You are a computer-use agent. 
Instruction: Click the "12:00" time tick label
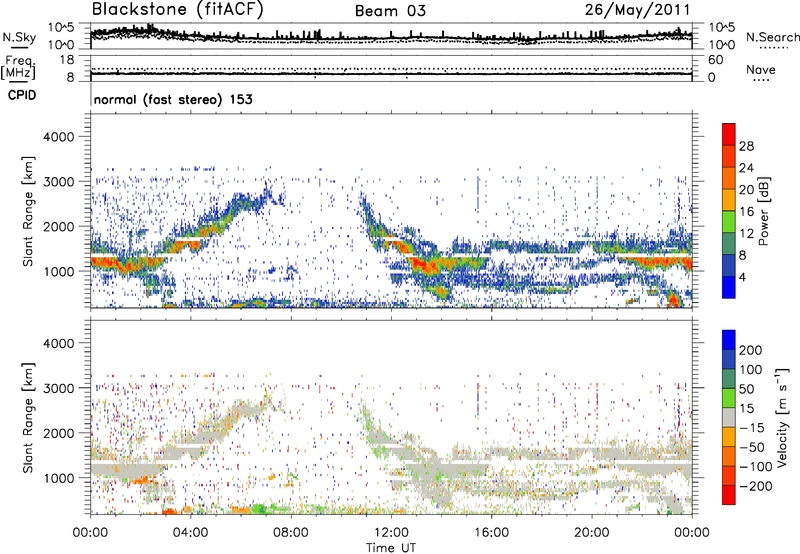pos(391,533)
